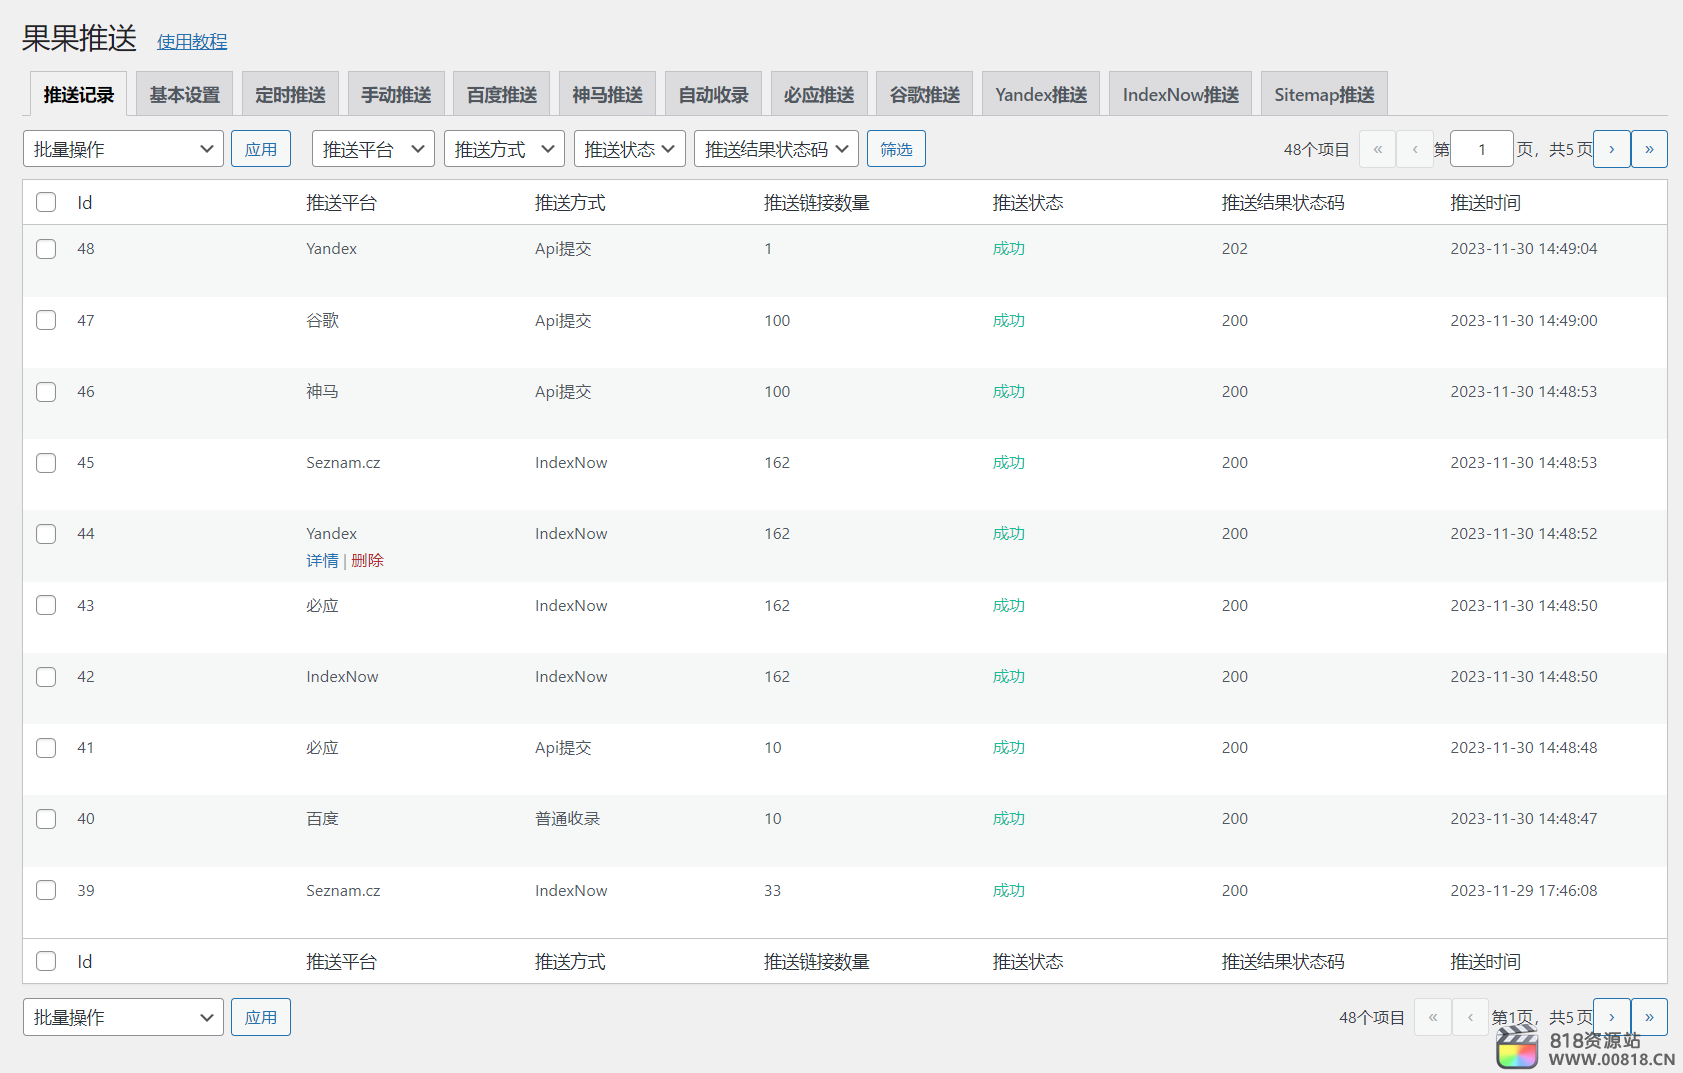Switch to the 神马推送 tab
Screen dimensions: 1683x1073
607,95
